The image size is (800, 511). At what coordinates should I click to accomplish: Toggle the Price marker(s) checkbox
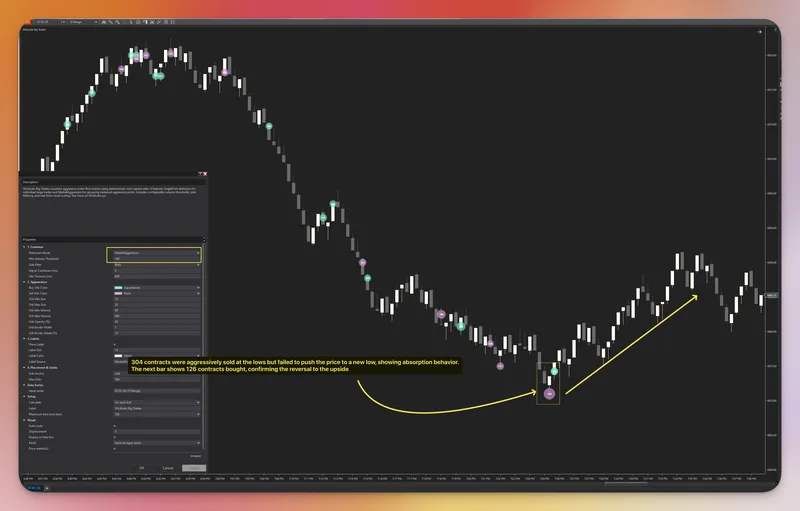tap(114, 449)
